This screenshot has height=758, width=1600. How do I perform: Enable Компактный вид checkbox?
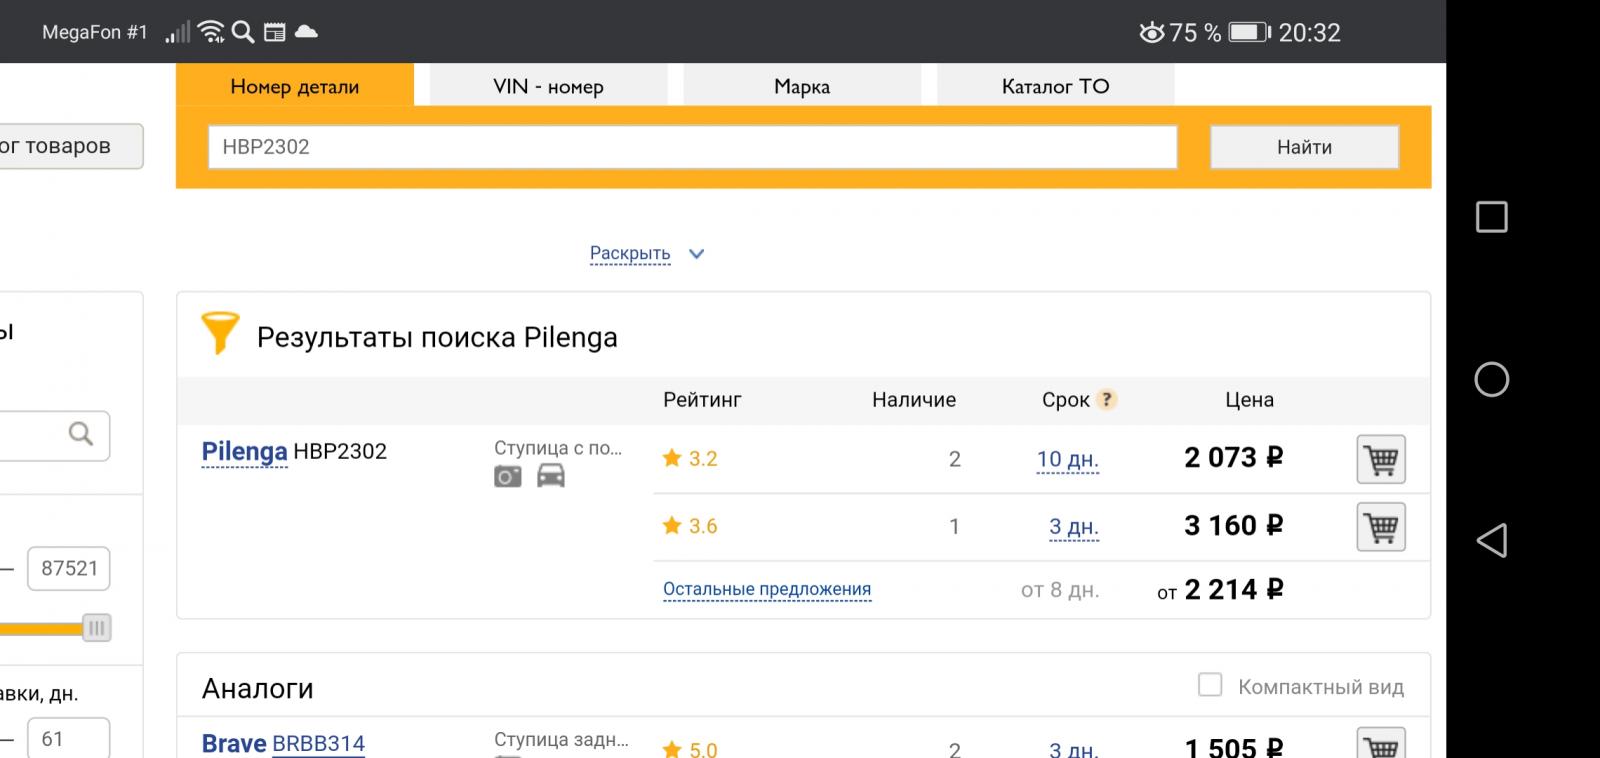pyautogui.click(x=1210, y=685)
